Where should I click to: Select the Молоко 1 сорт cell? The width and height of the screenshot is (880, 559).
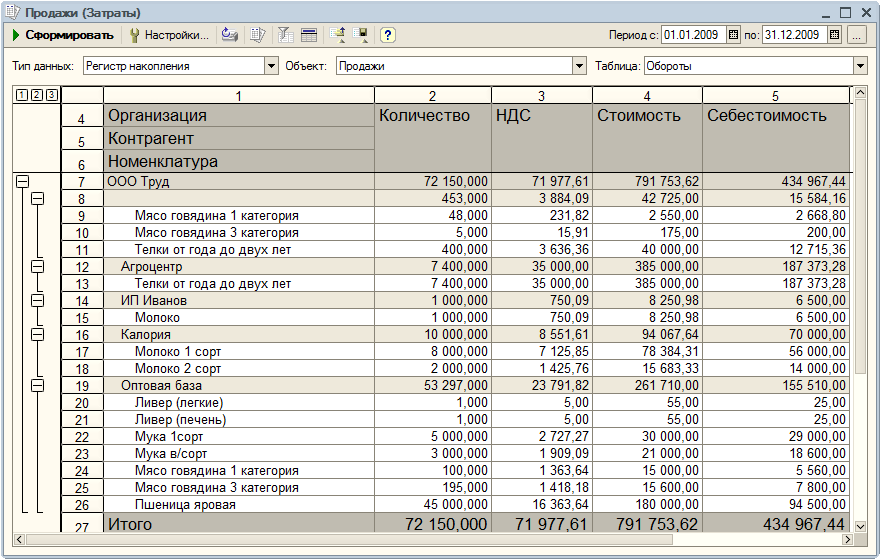pyautogui.click(x=239, y=351)
